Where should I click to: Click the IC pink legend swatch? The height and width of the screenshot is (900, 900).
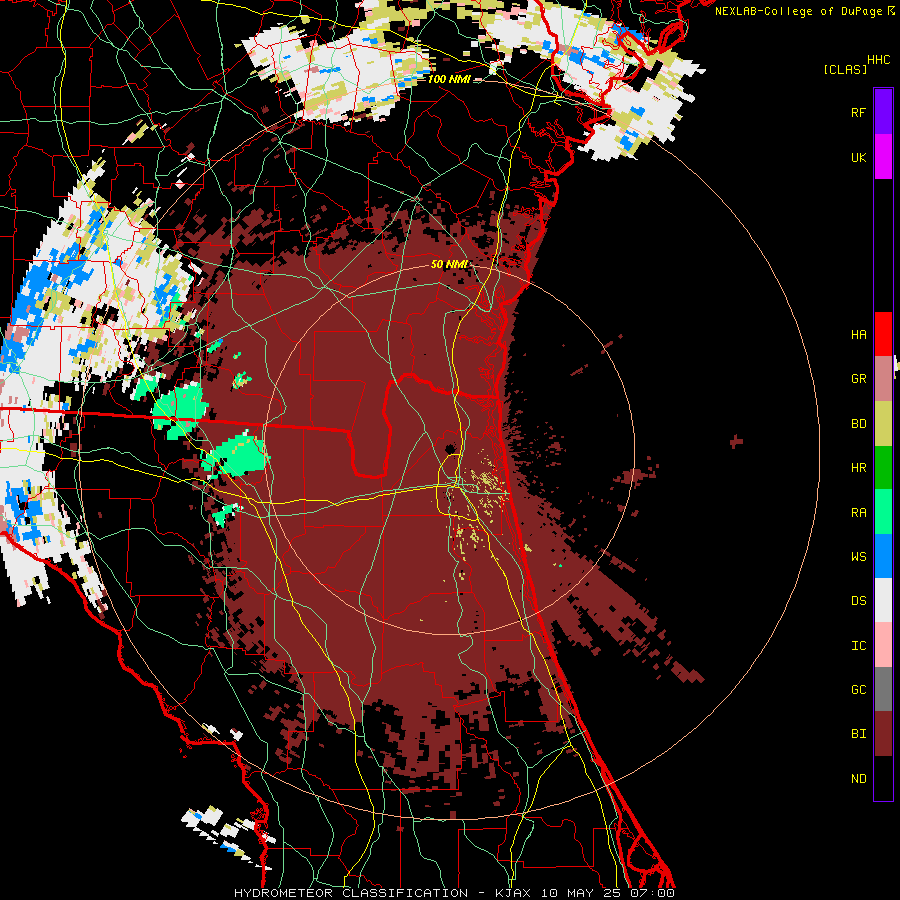coord(883,645)
